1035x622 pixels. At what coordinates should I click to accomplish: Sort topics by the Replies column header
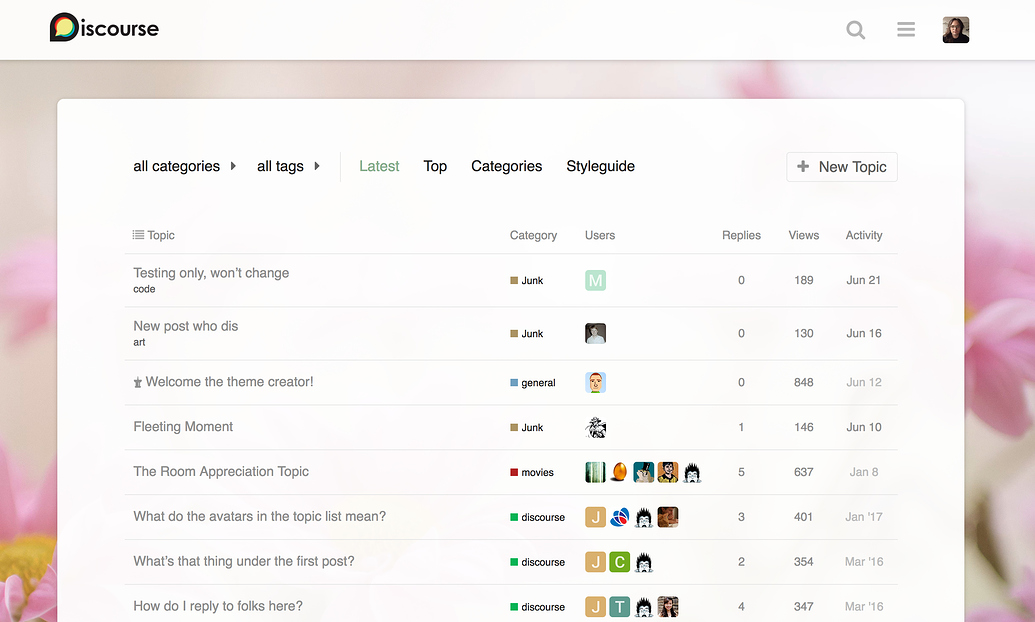[x=741, y=235]
